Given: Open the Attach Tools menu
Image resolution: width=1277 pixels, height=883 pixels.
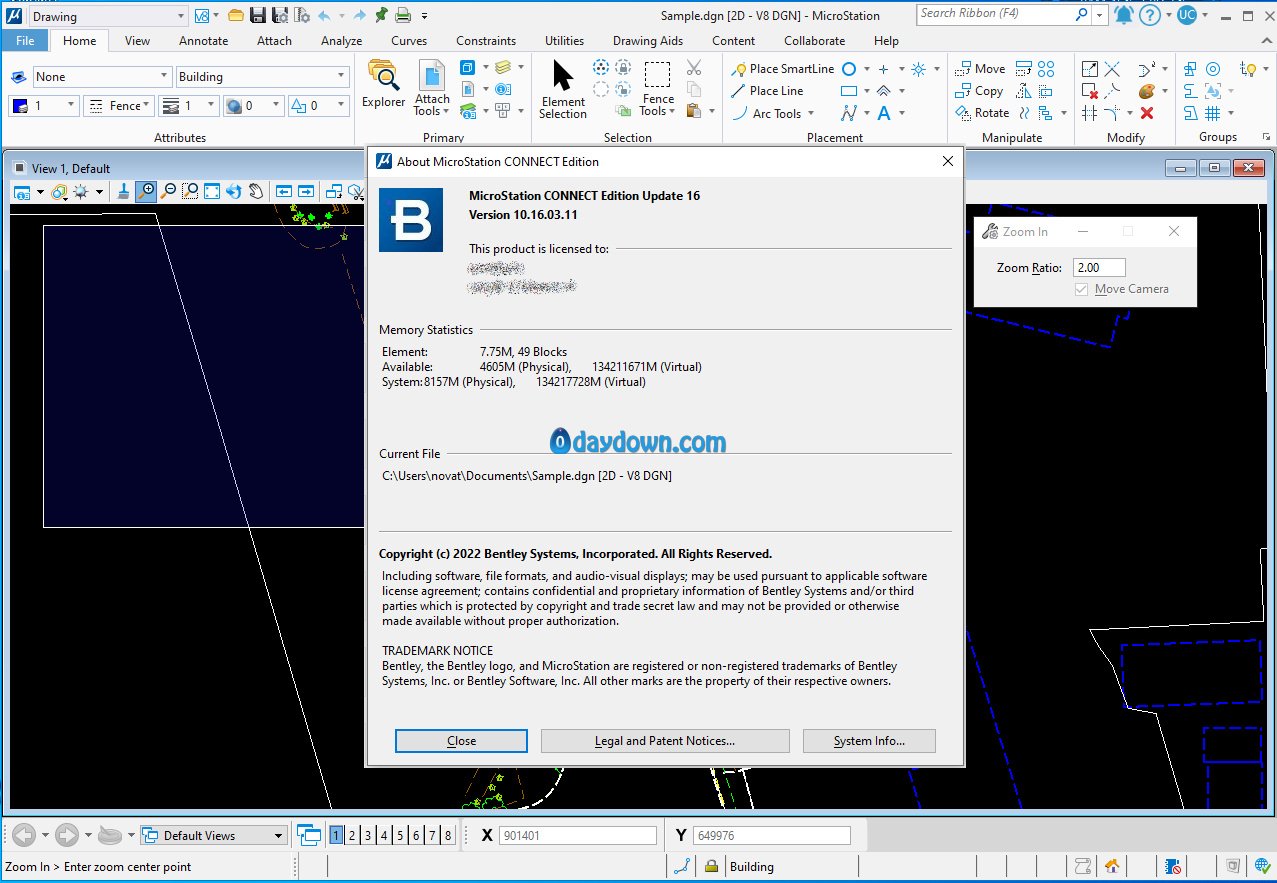Looking at the screenshot, I should coord(432,88).
